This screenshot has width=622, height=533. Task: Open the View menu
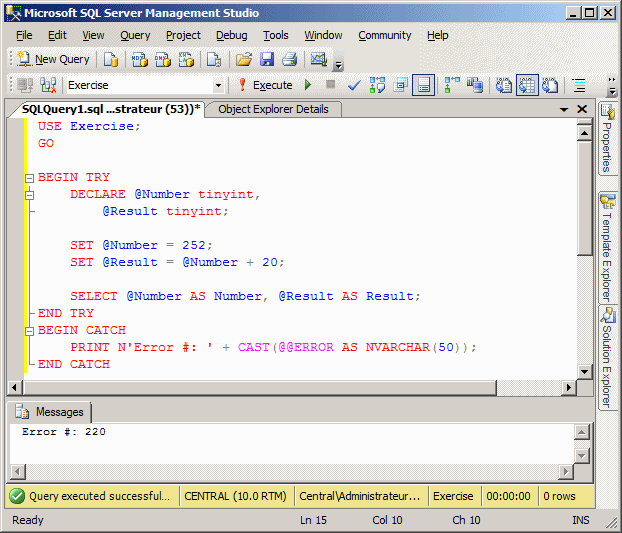pos(93,35)
